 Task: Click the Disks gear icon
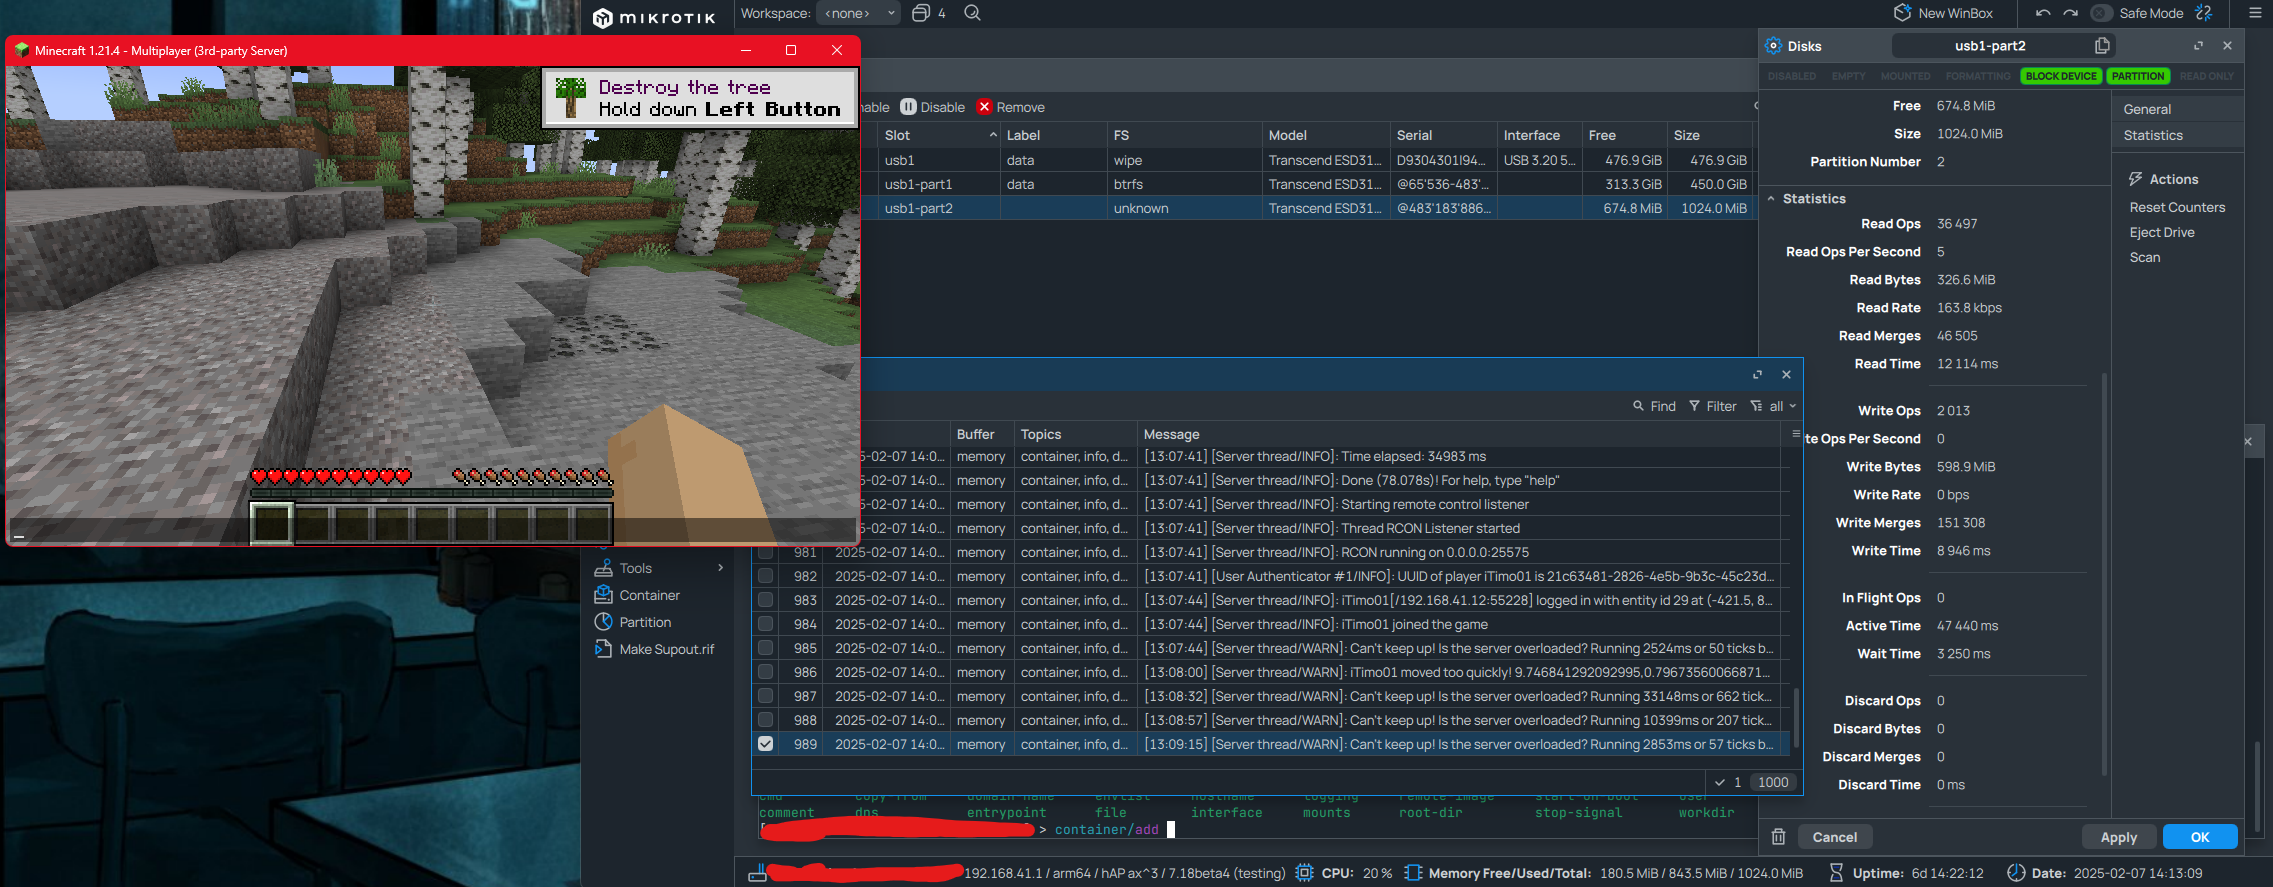(1773, 46)
